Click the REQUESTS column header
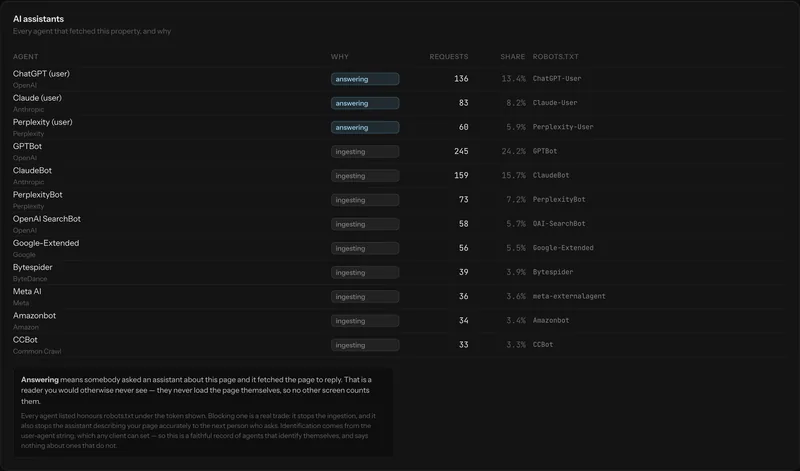 click(448, 57)
